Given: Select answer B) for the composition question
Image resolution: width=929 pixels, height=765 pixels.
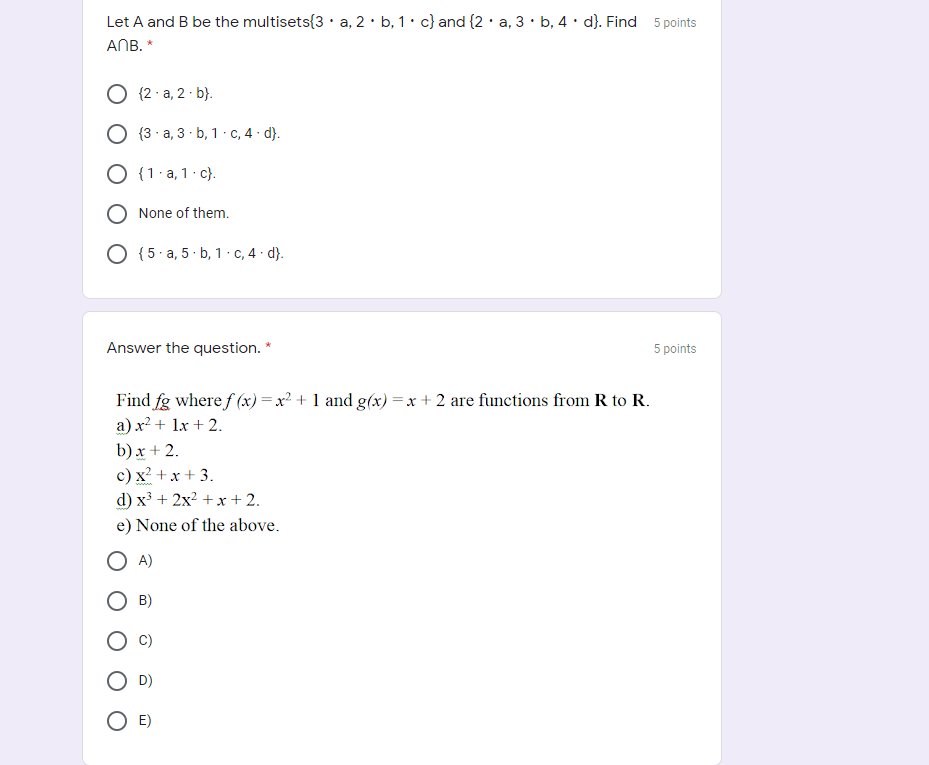Looking at the screenshot, I should pos(117,601).
